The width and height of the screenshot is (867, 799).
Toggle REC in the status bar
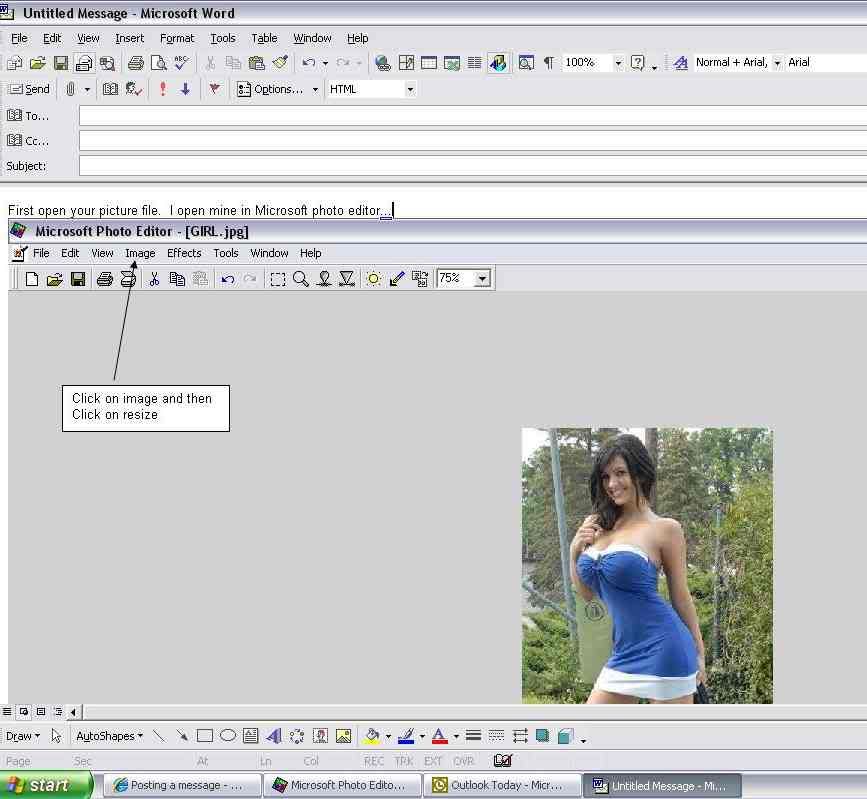[x=374, y=761]
